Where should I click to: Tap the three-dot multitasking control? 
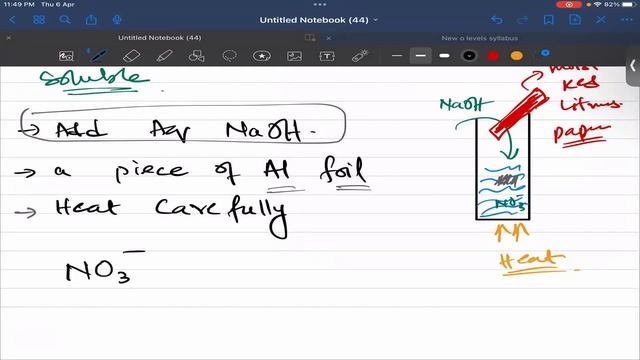(320, 4)
